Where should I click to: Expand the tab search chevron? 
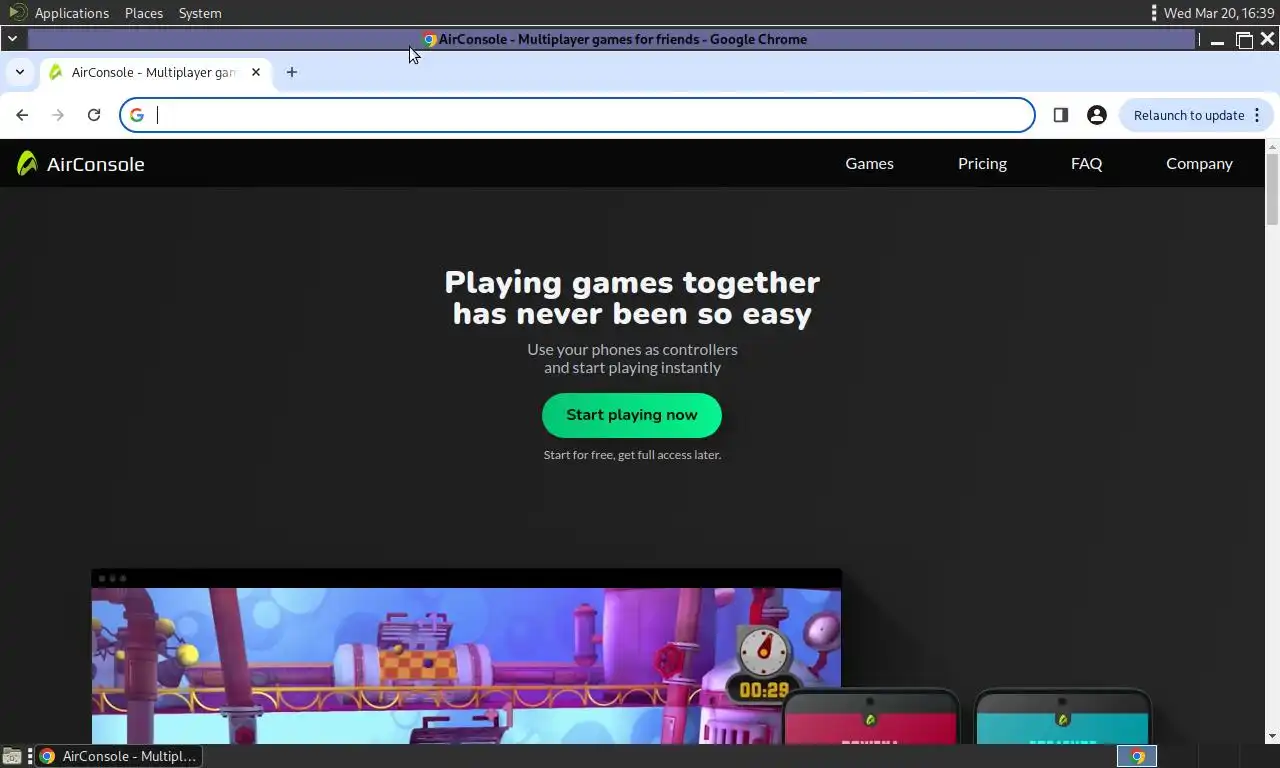click(x=19, y=72)
